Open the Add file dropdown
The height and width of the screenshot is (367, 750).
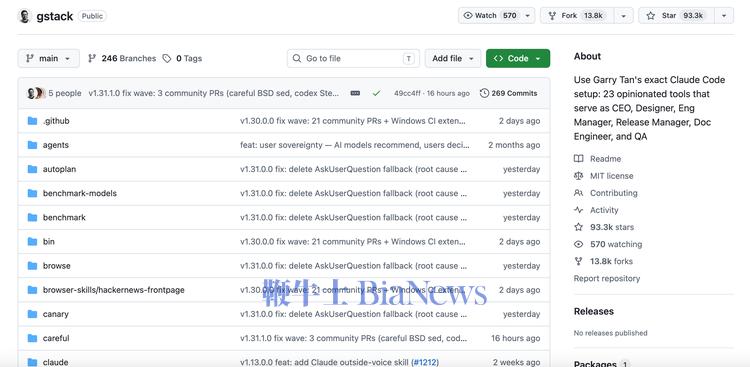[x=452, y=58]
